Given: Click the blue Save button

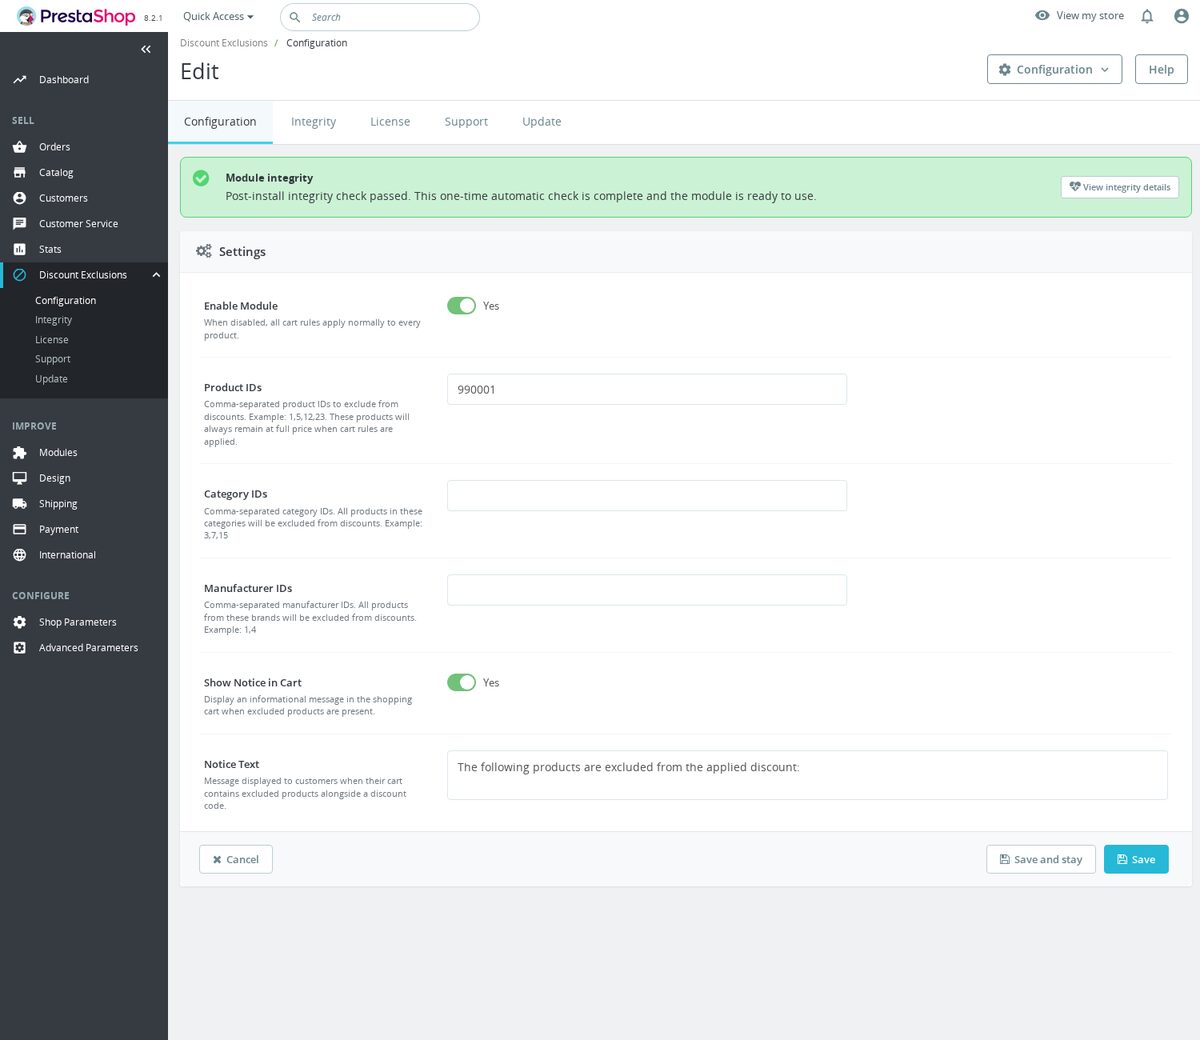Looking at the screenshot, I should point(1136,859).
